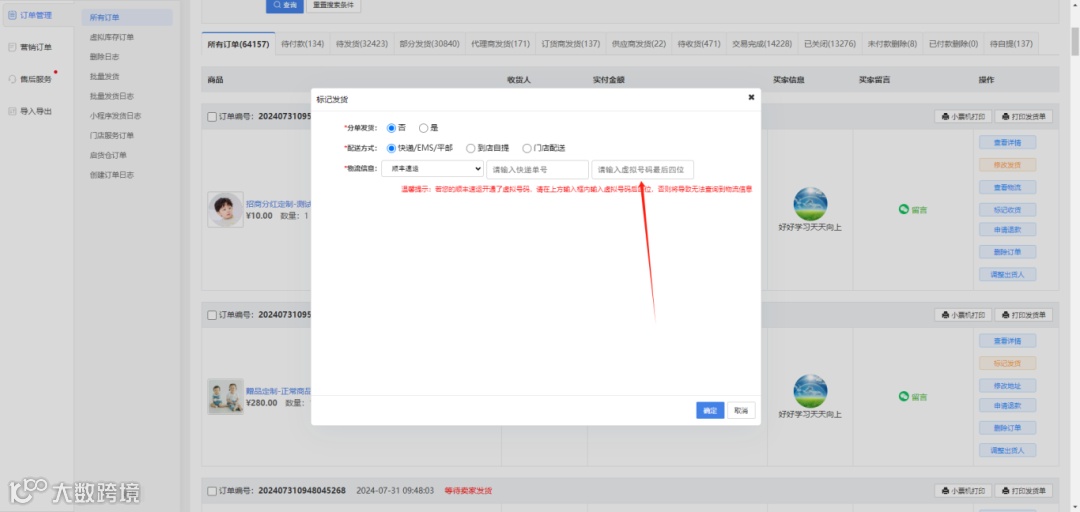Click the 重置搜索条件 button

point(333,5)
